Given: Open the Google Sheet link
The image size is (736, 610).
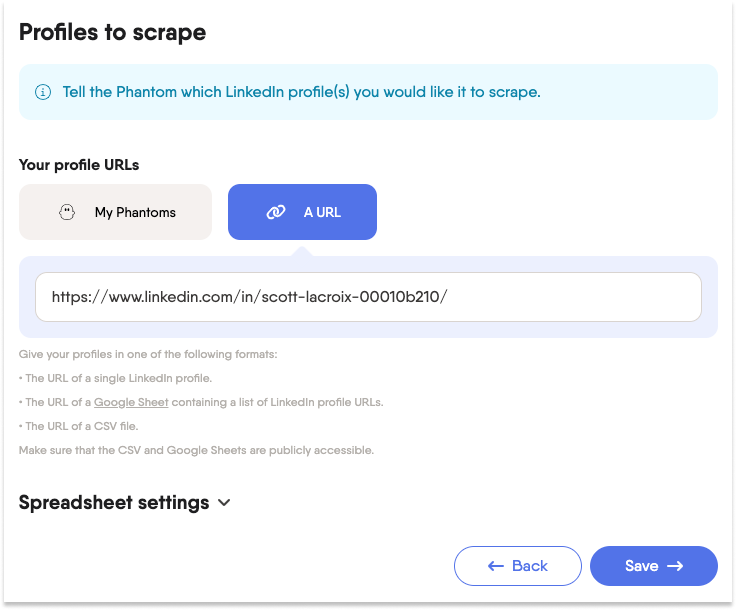Looking at the screenshot, I should click(131, 402).
